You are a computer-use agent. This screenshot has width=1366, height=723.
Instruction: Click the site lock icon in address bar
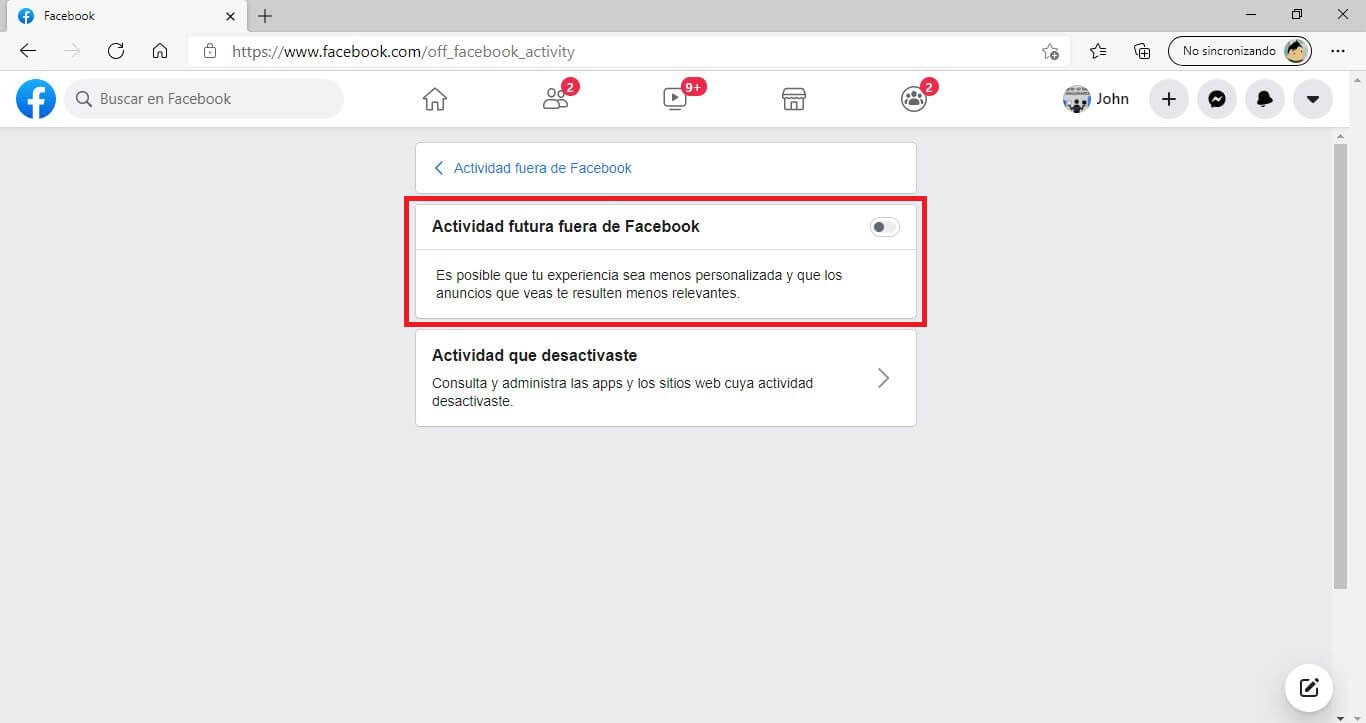coord(209,51)
